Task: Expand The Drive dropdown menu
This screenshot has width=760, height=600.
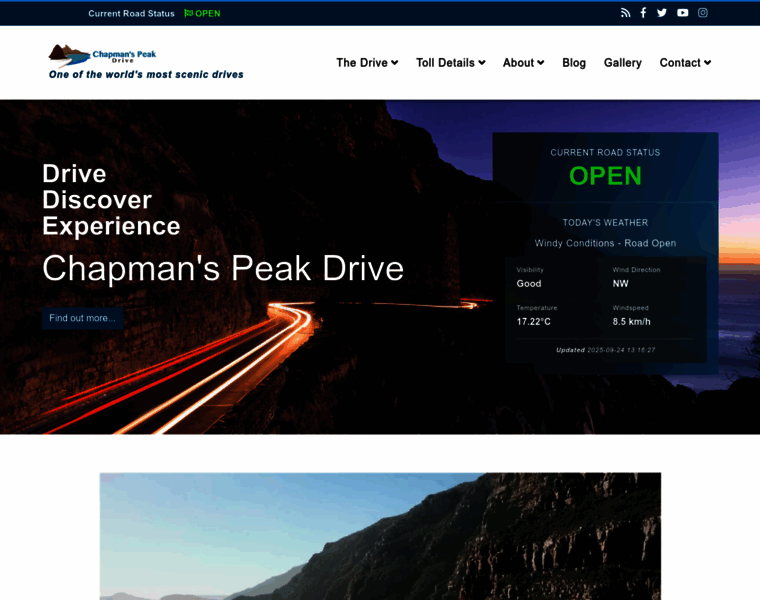Action: pyautogui.click(x=367, y=62)
